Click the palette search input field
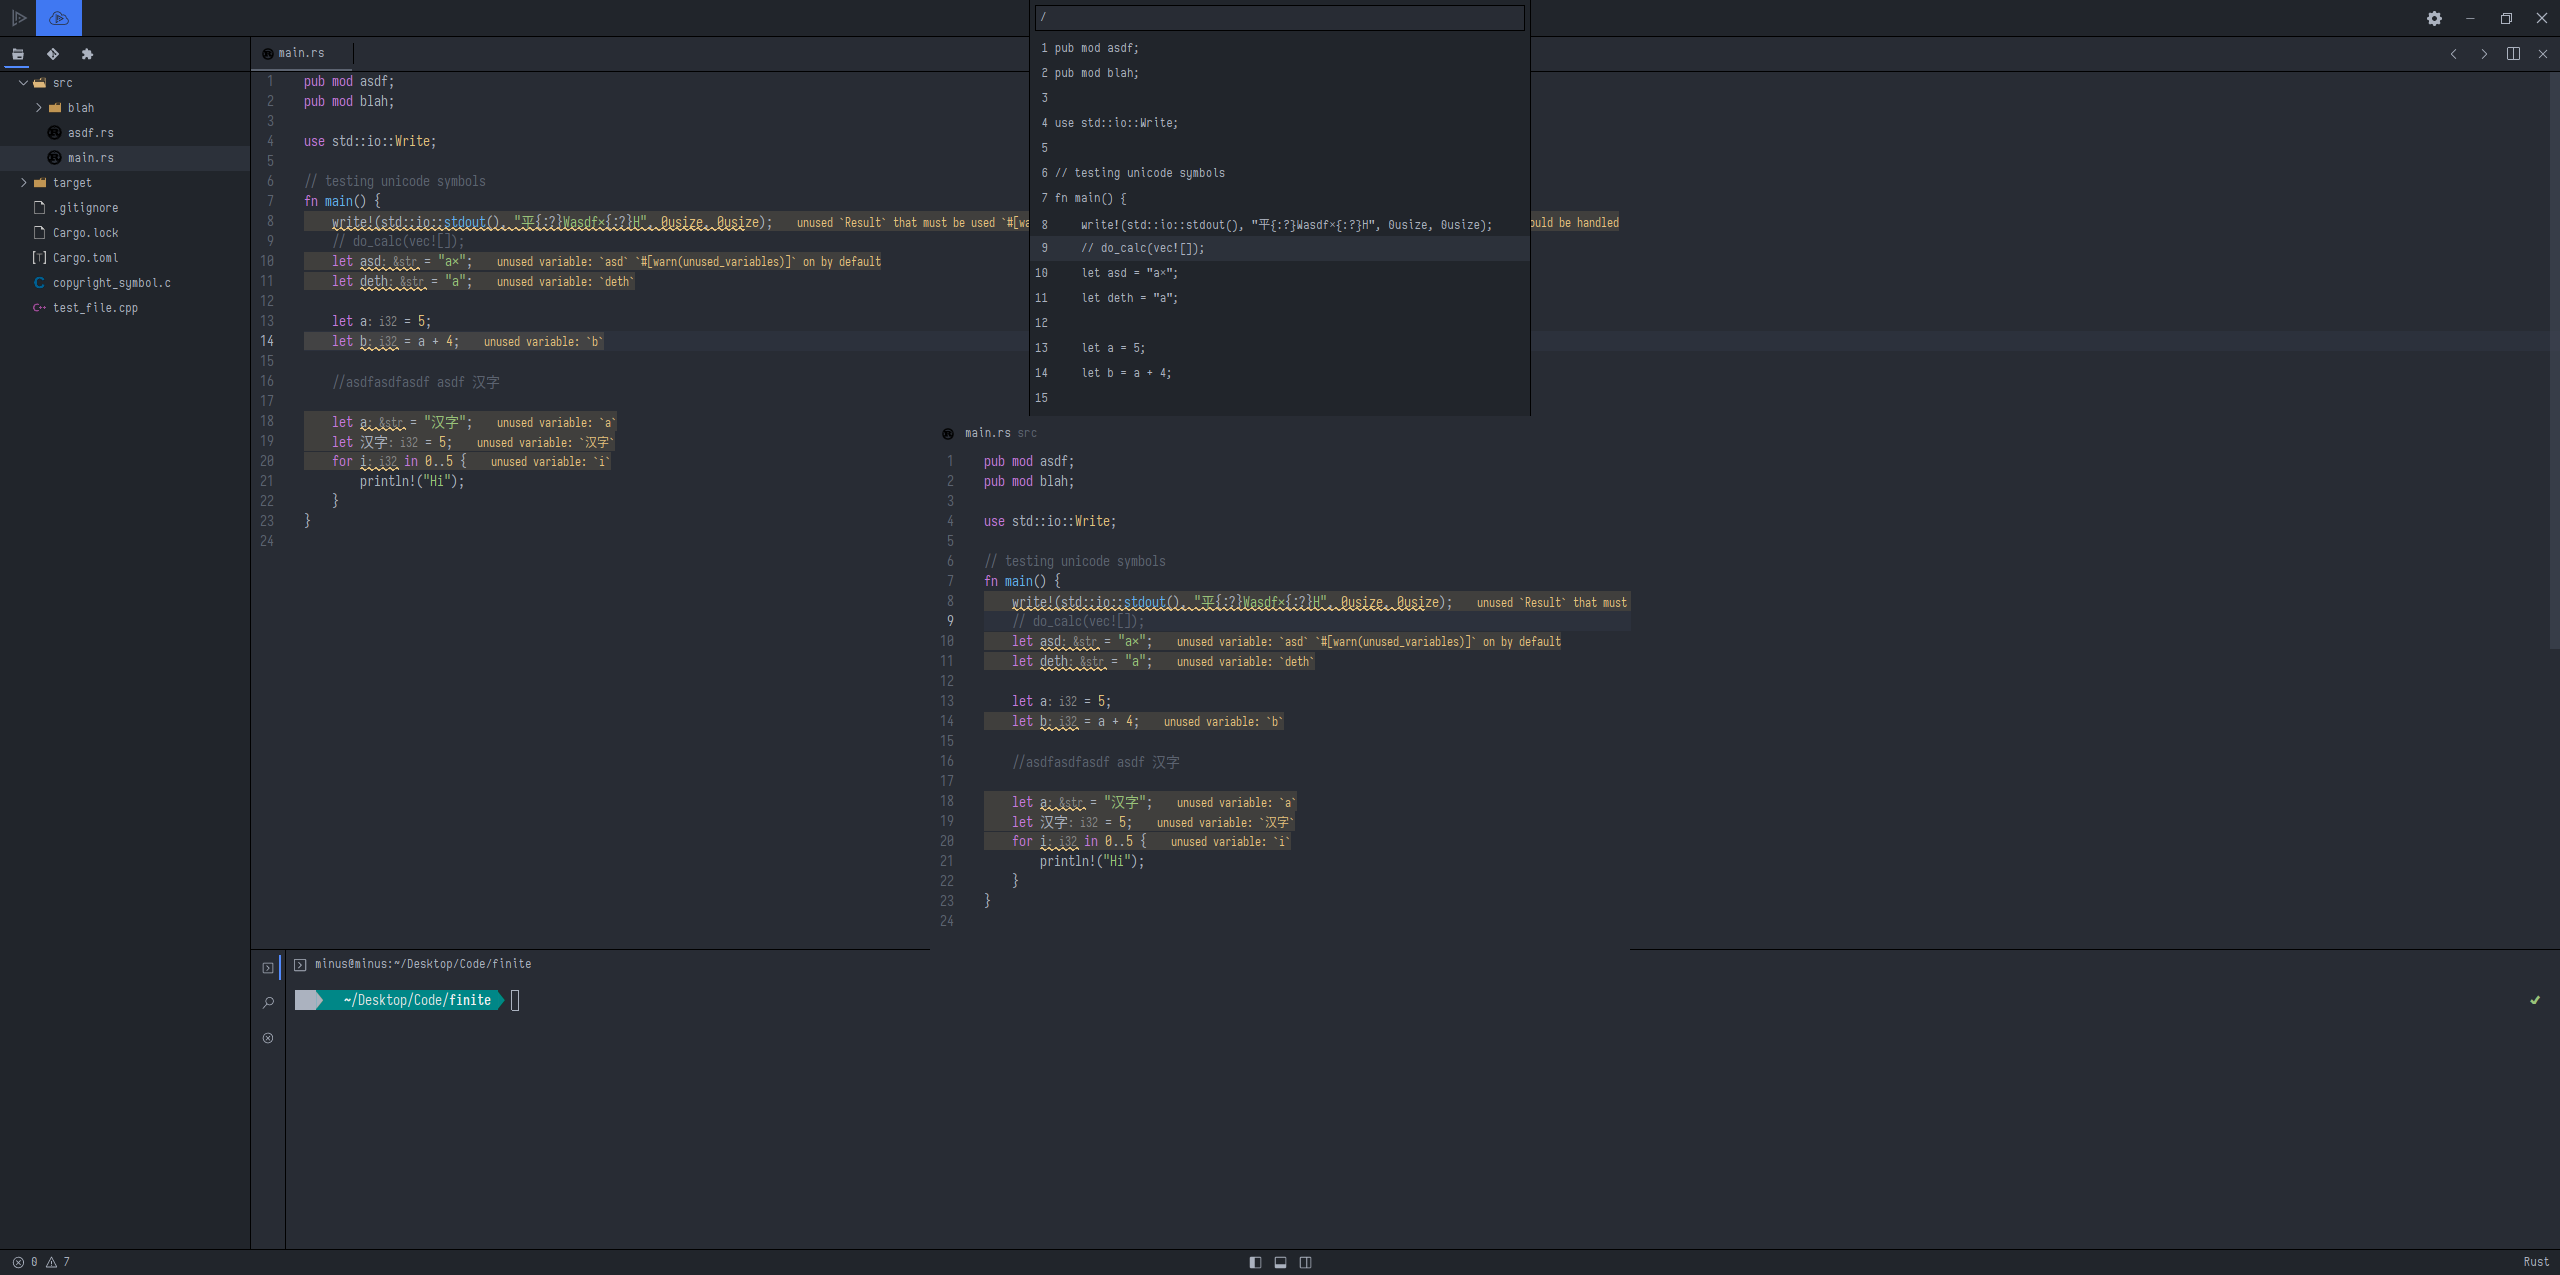2560x1275 pixels. point(1279,17)
